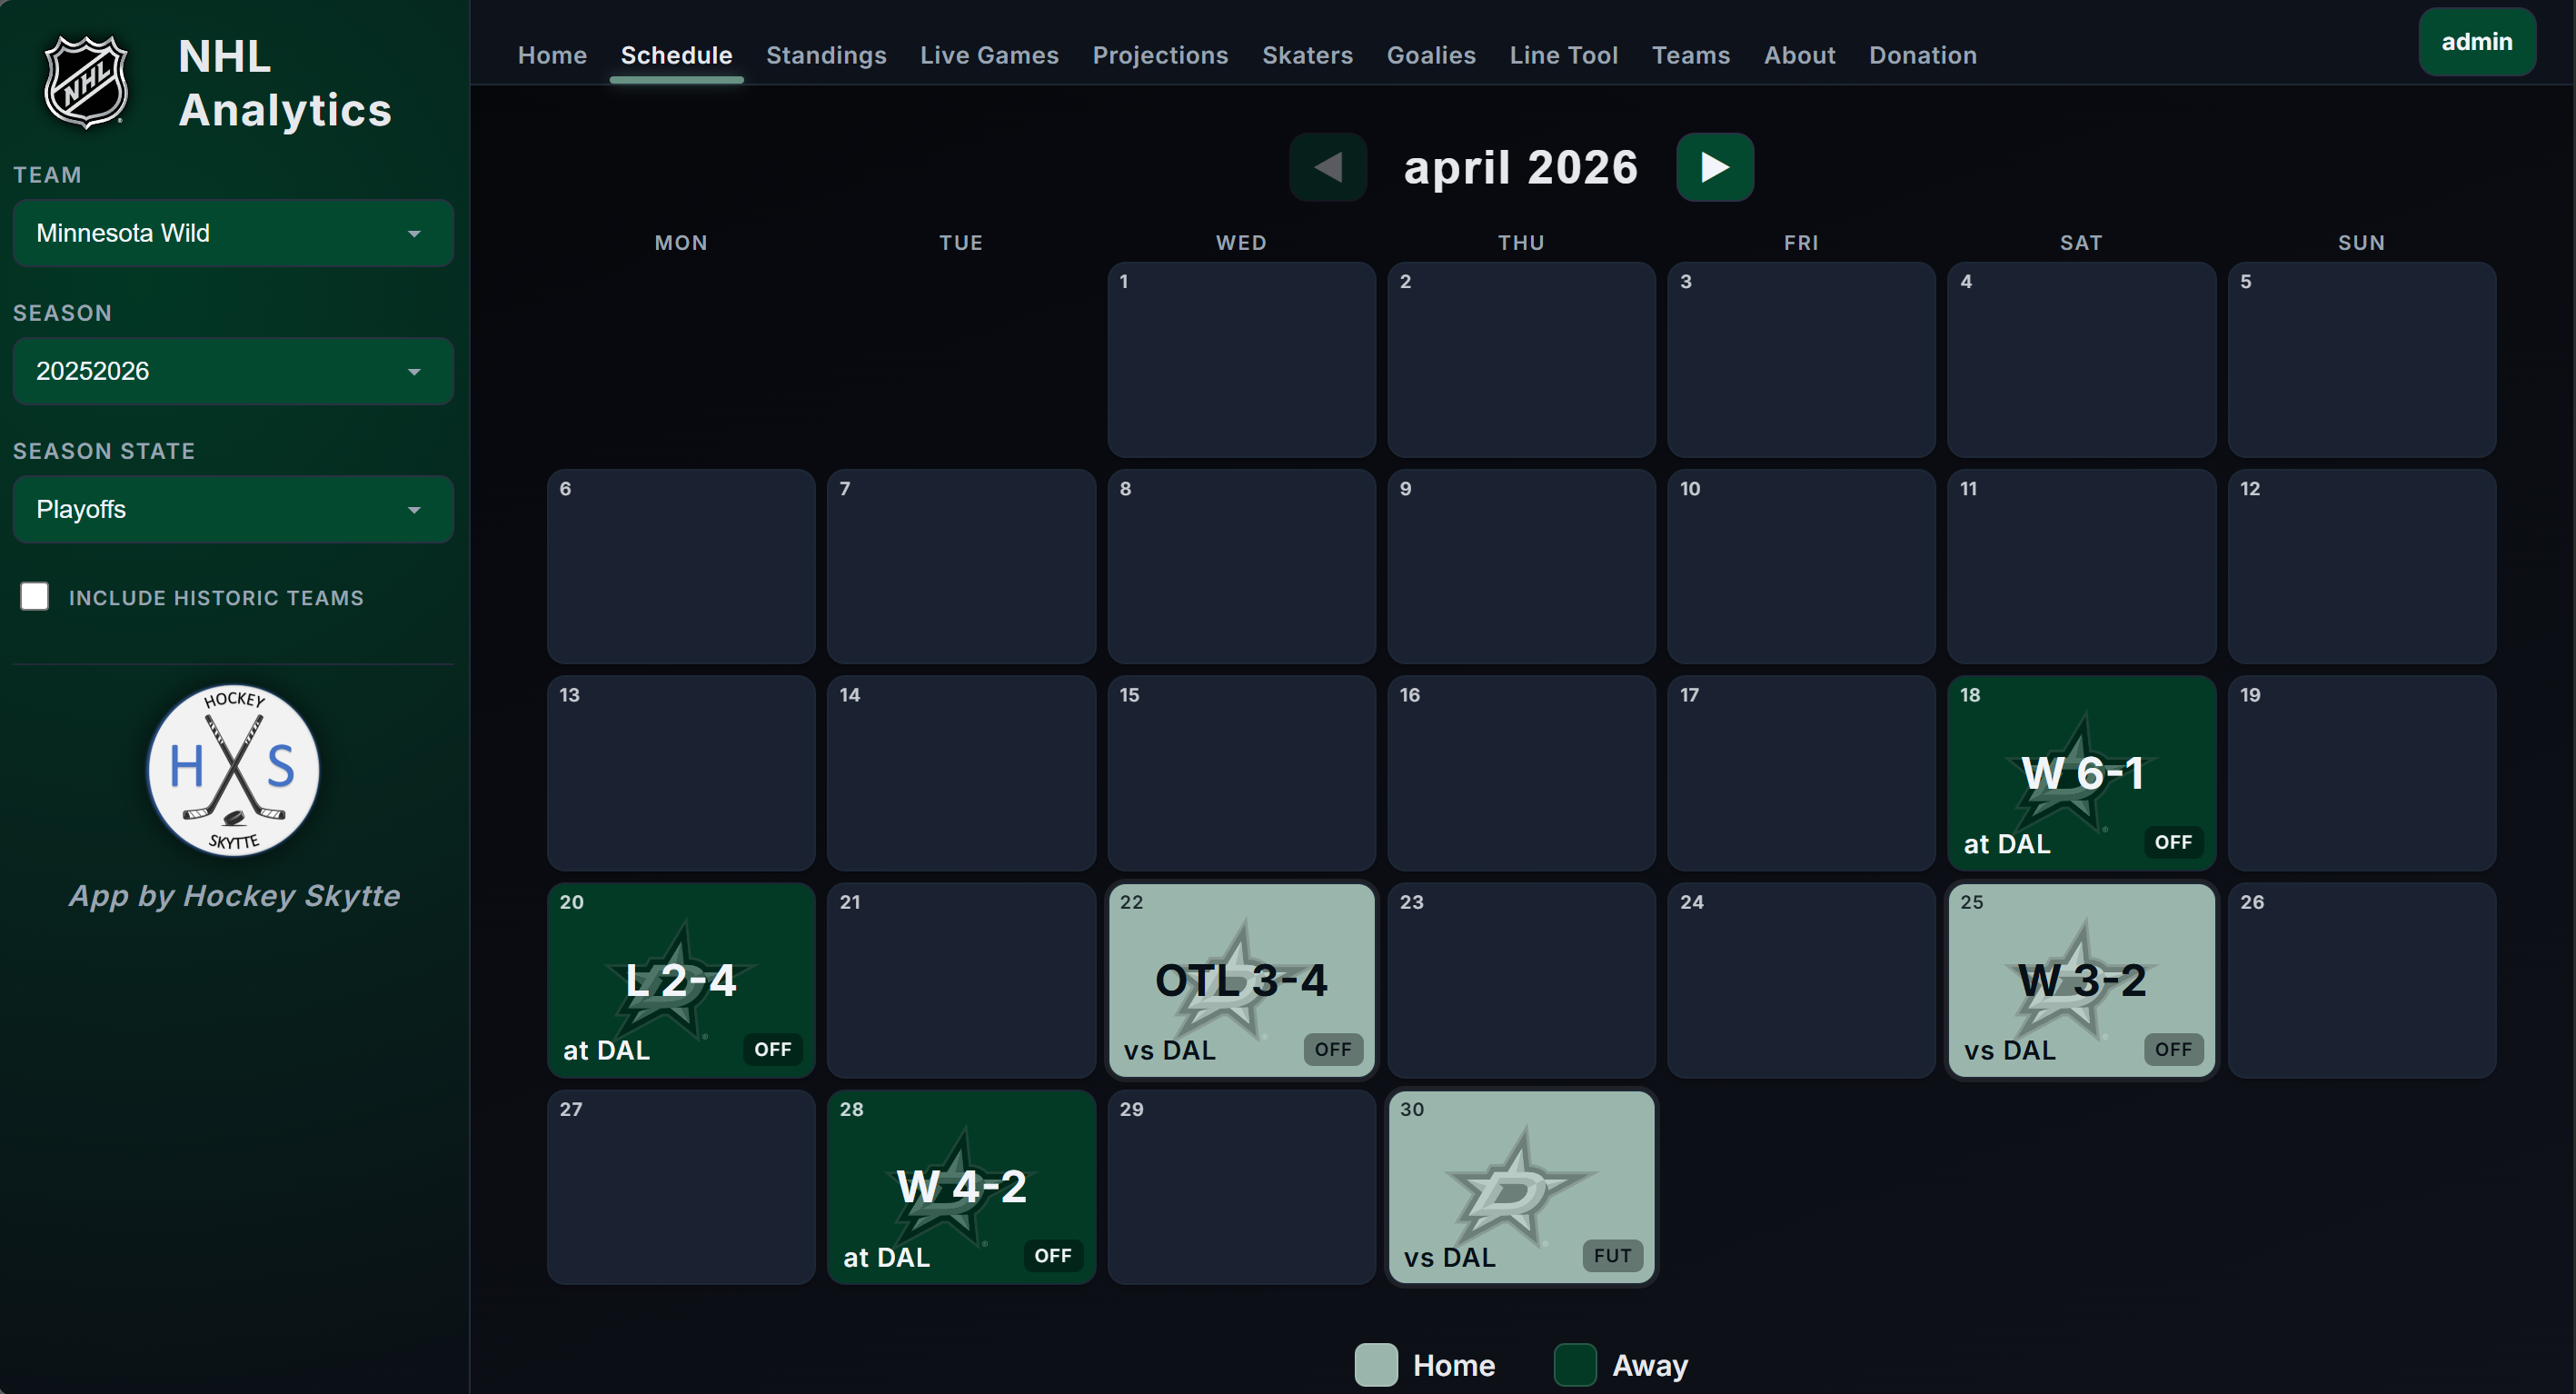Open the April 25 W 3-2 game
Screen dimensions: 2576x1394
tap(2080, 980)
